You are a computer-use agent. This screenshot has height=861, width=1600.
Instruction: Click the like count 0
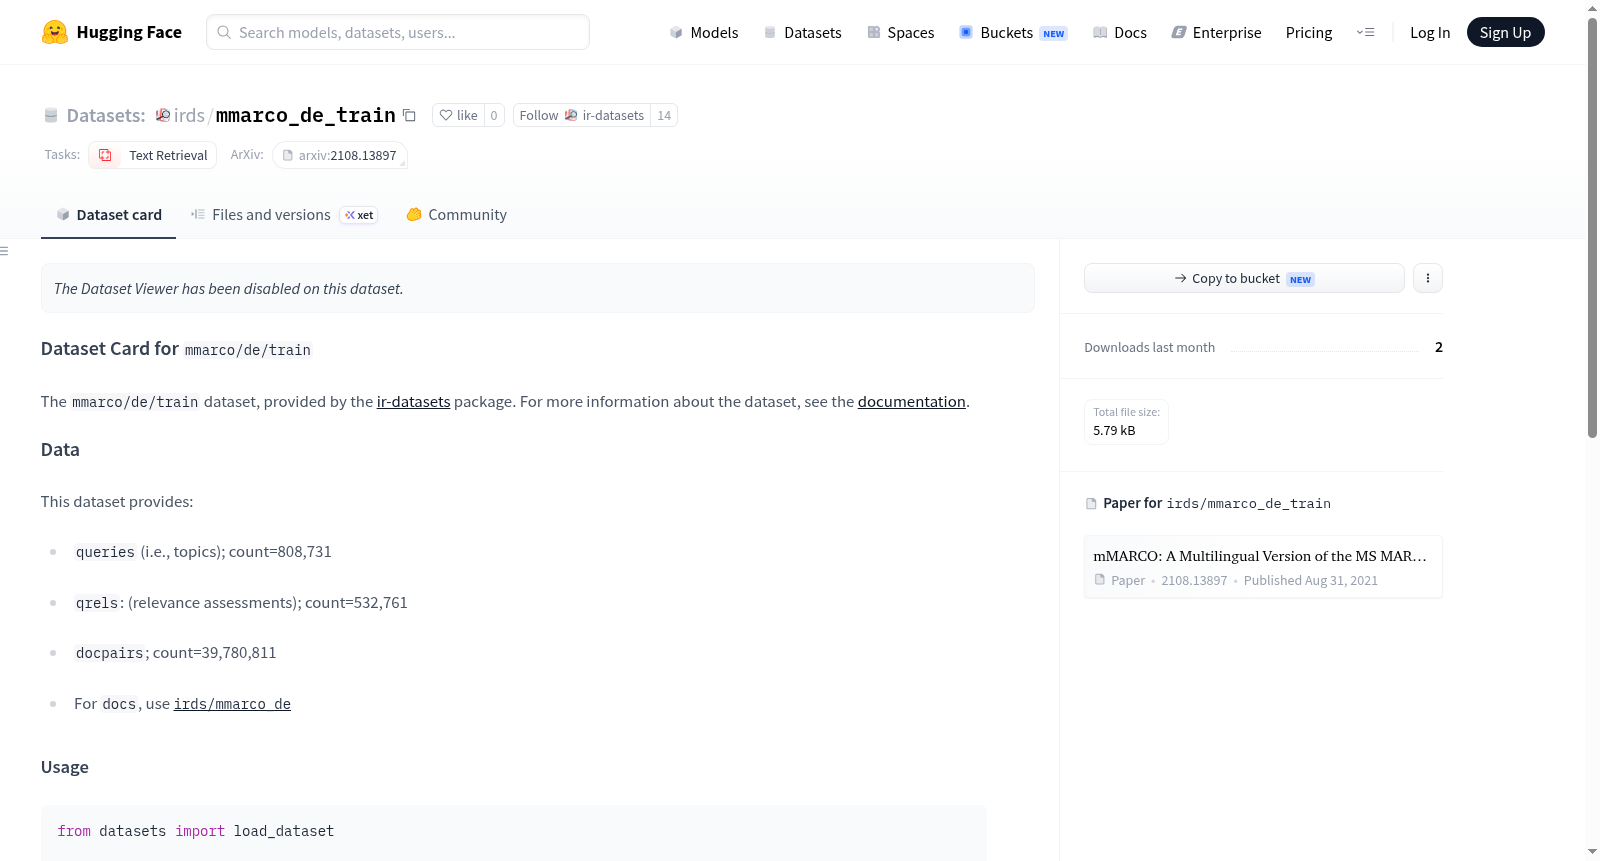[x=494, y=115]
